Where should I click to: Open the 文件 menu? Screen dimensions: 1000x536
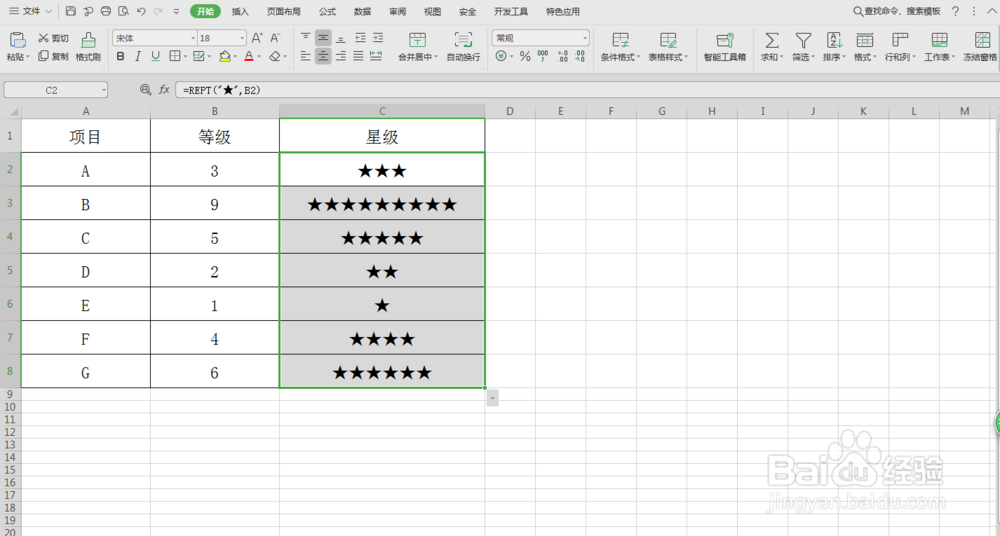tap(30, 11)
